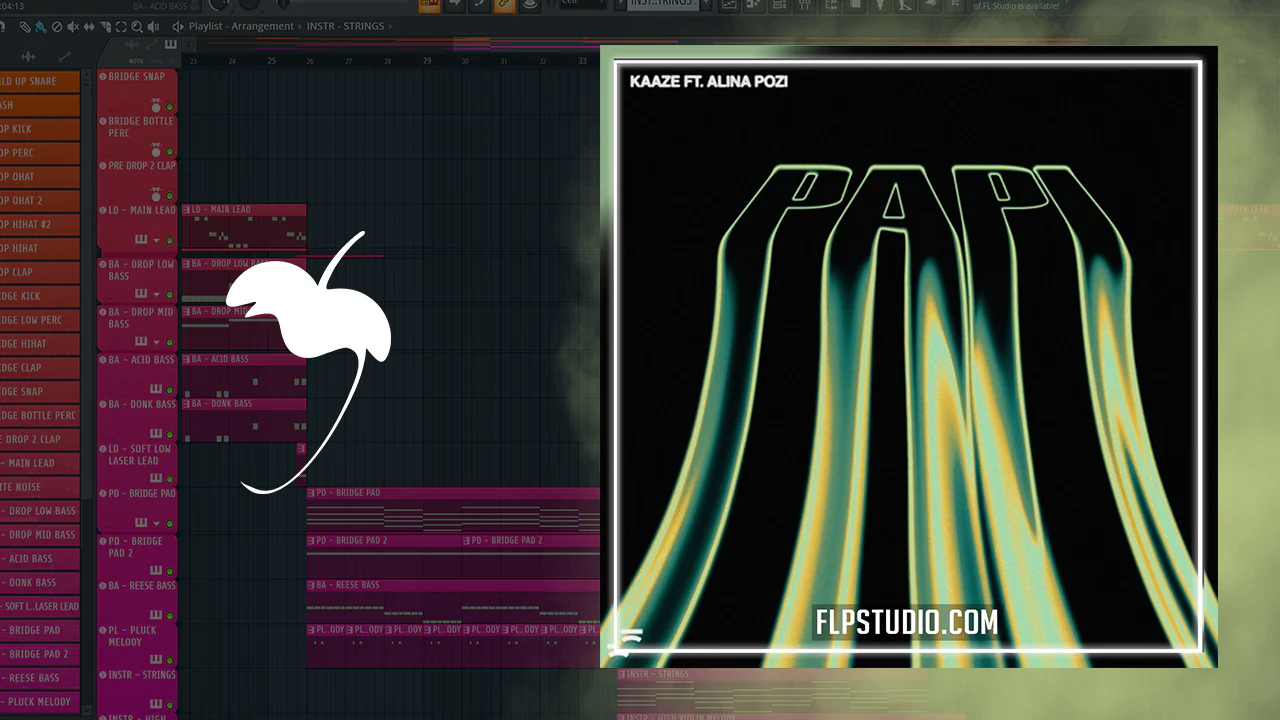The image size is (1280, 720).
Task: Select the 'BA - REESE BASS' clip in playlist
Action: (x=453, y=601)
